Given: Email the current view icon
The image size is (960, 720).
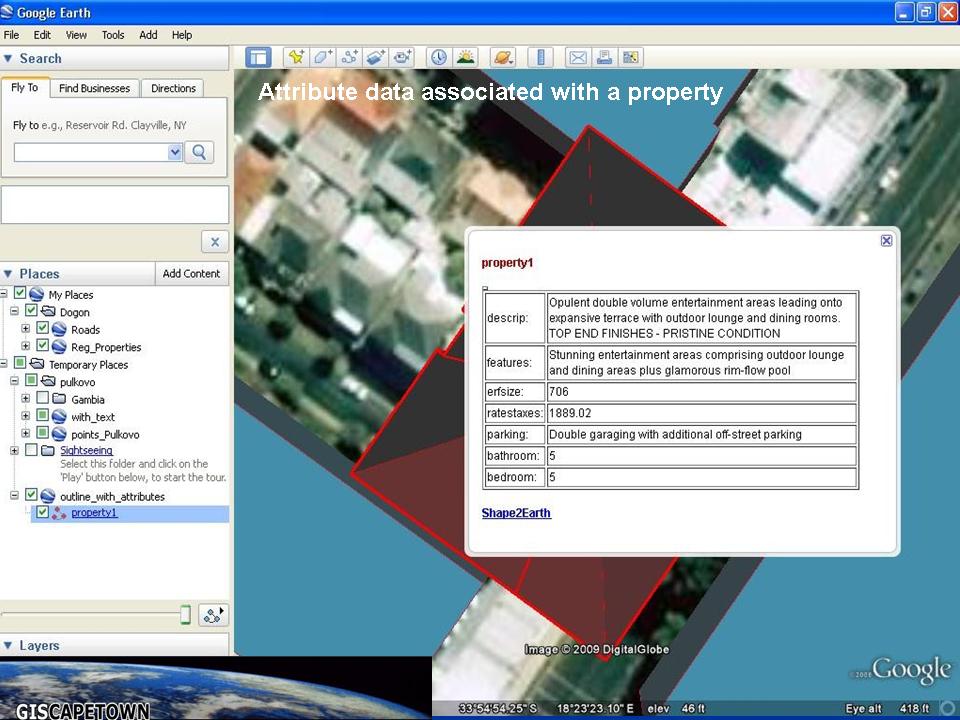Looking at the screenshot, I should (577, 58).
